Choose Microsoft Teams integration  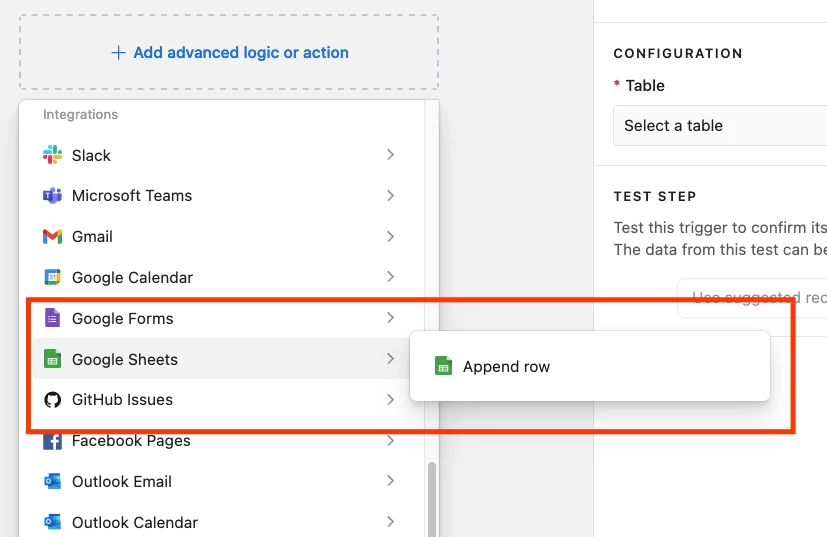[222, 196]
